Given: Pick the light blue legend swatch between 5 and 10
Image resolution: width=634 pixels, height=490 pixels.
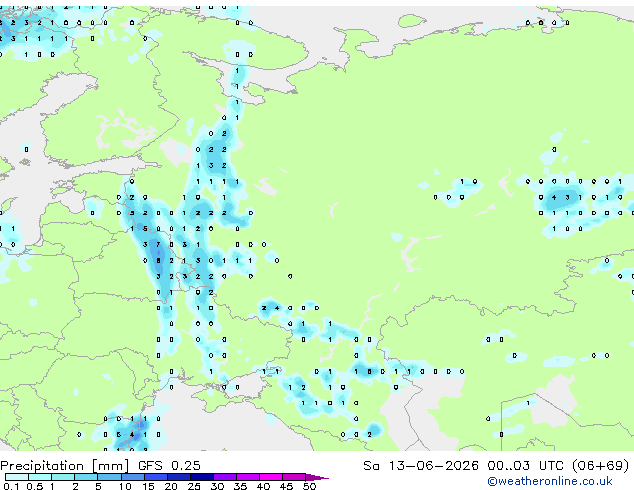Looking at the screenshot, I should point(110,477).
